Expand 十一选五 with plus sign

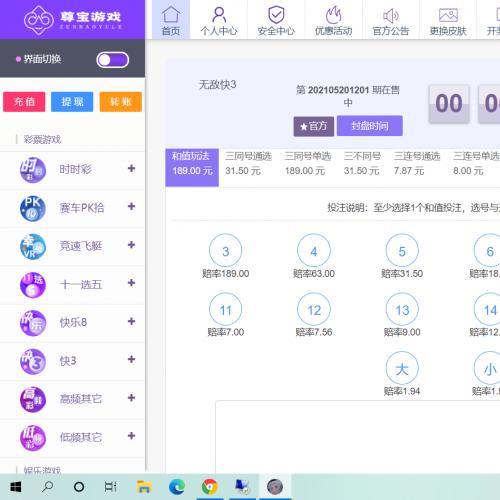(x=131, y=283)
